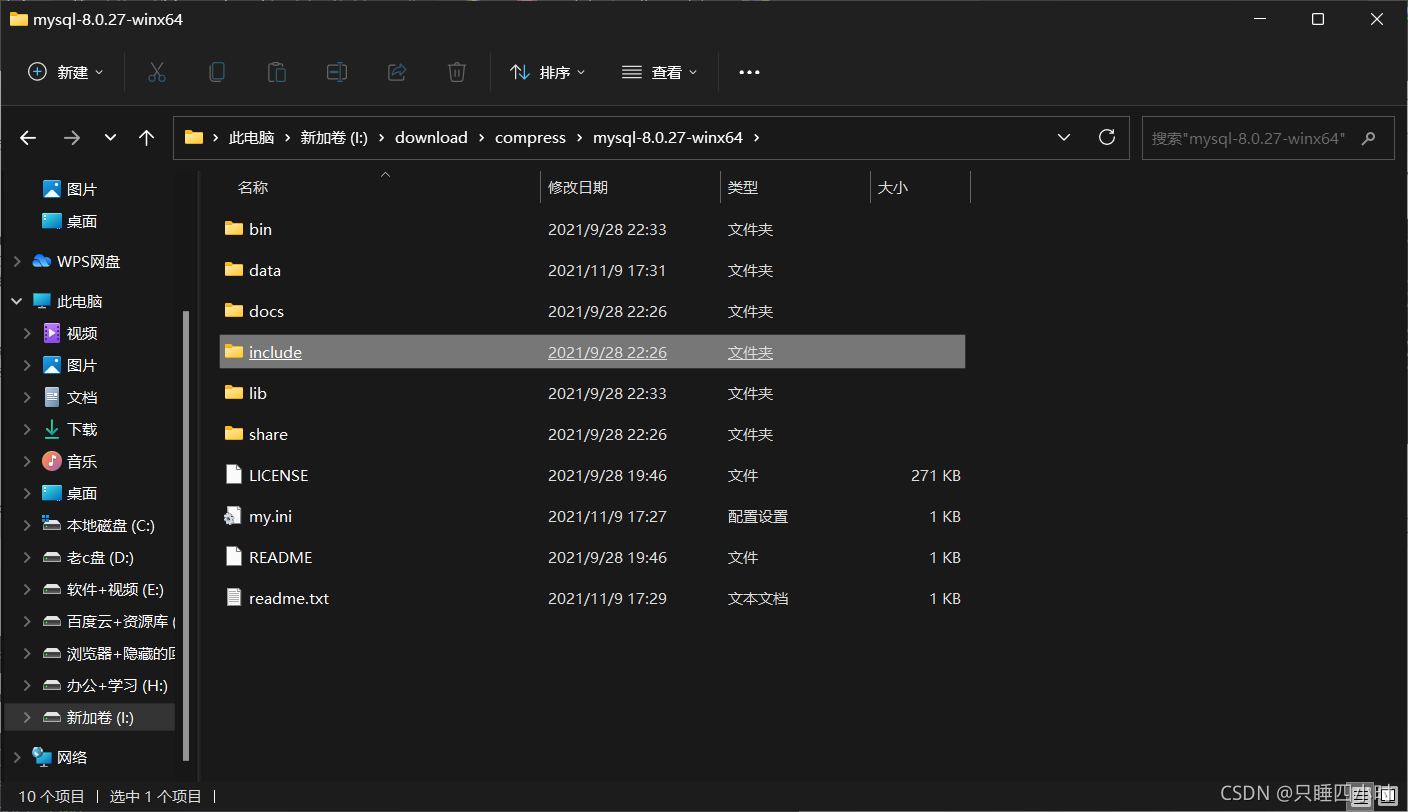The width and height of the screenshot is (1408, 812).
Task: Click the 271 KB size cell
Action: pos(936,475)
